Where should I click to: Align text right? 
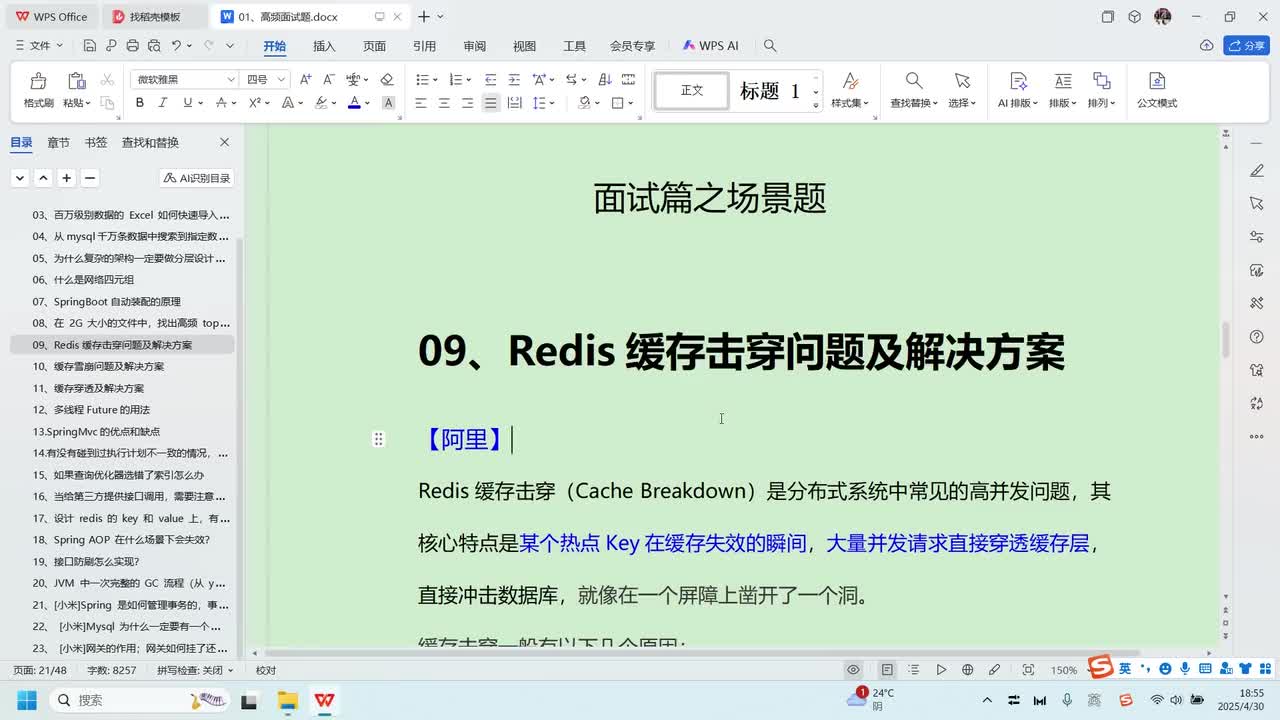click(467, 103)
